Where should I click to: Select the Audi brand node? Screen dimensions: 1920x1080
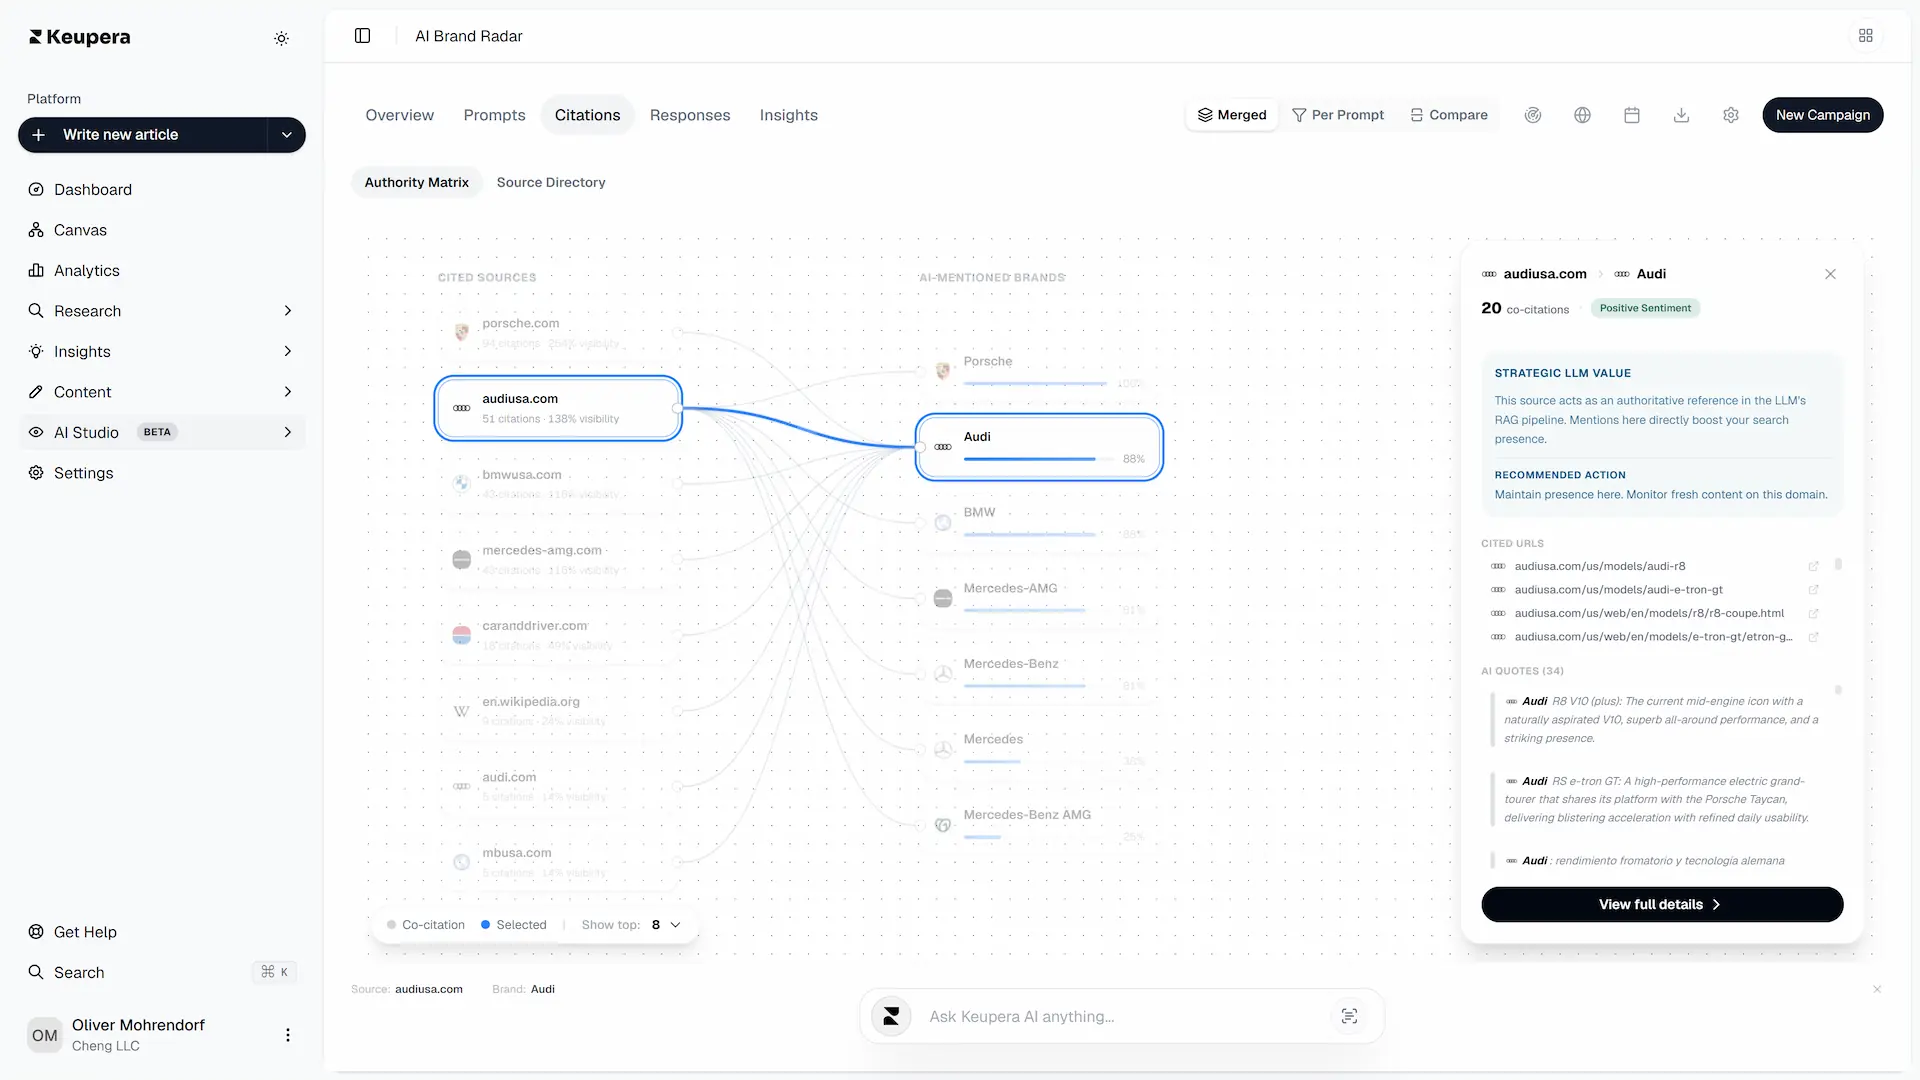coord(1039,447)
